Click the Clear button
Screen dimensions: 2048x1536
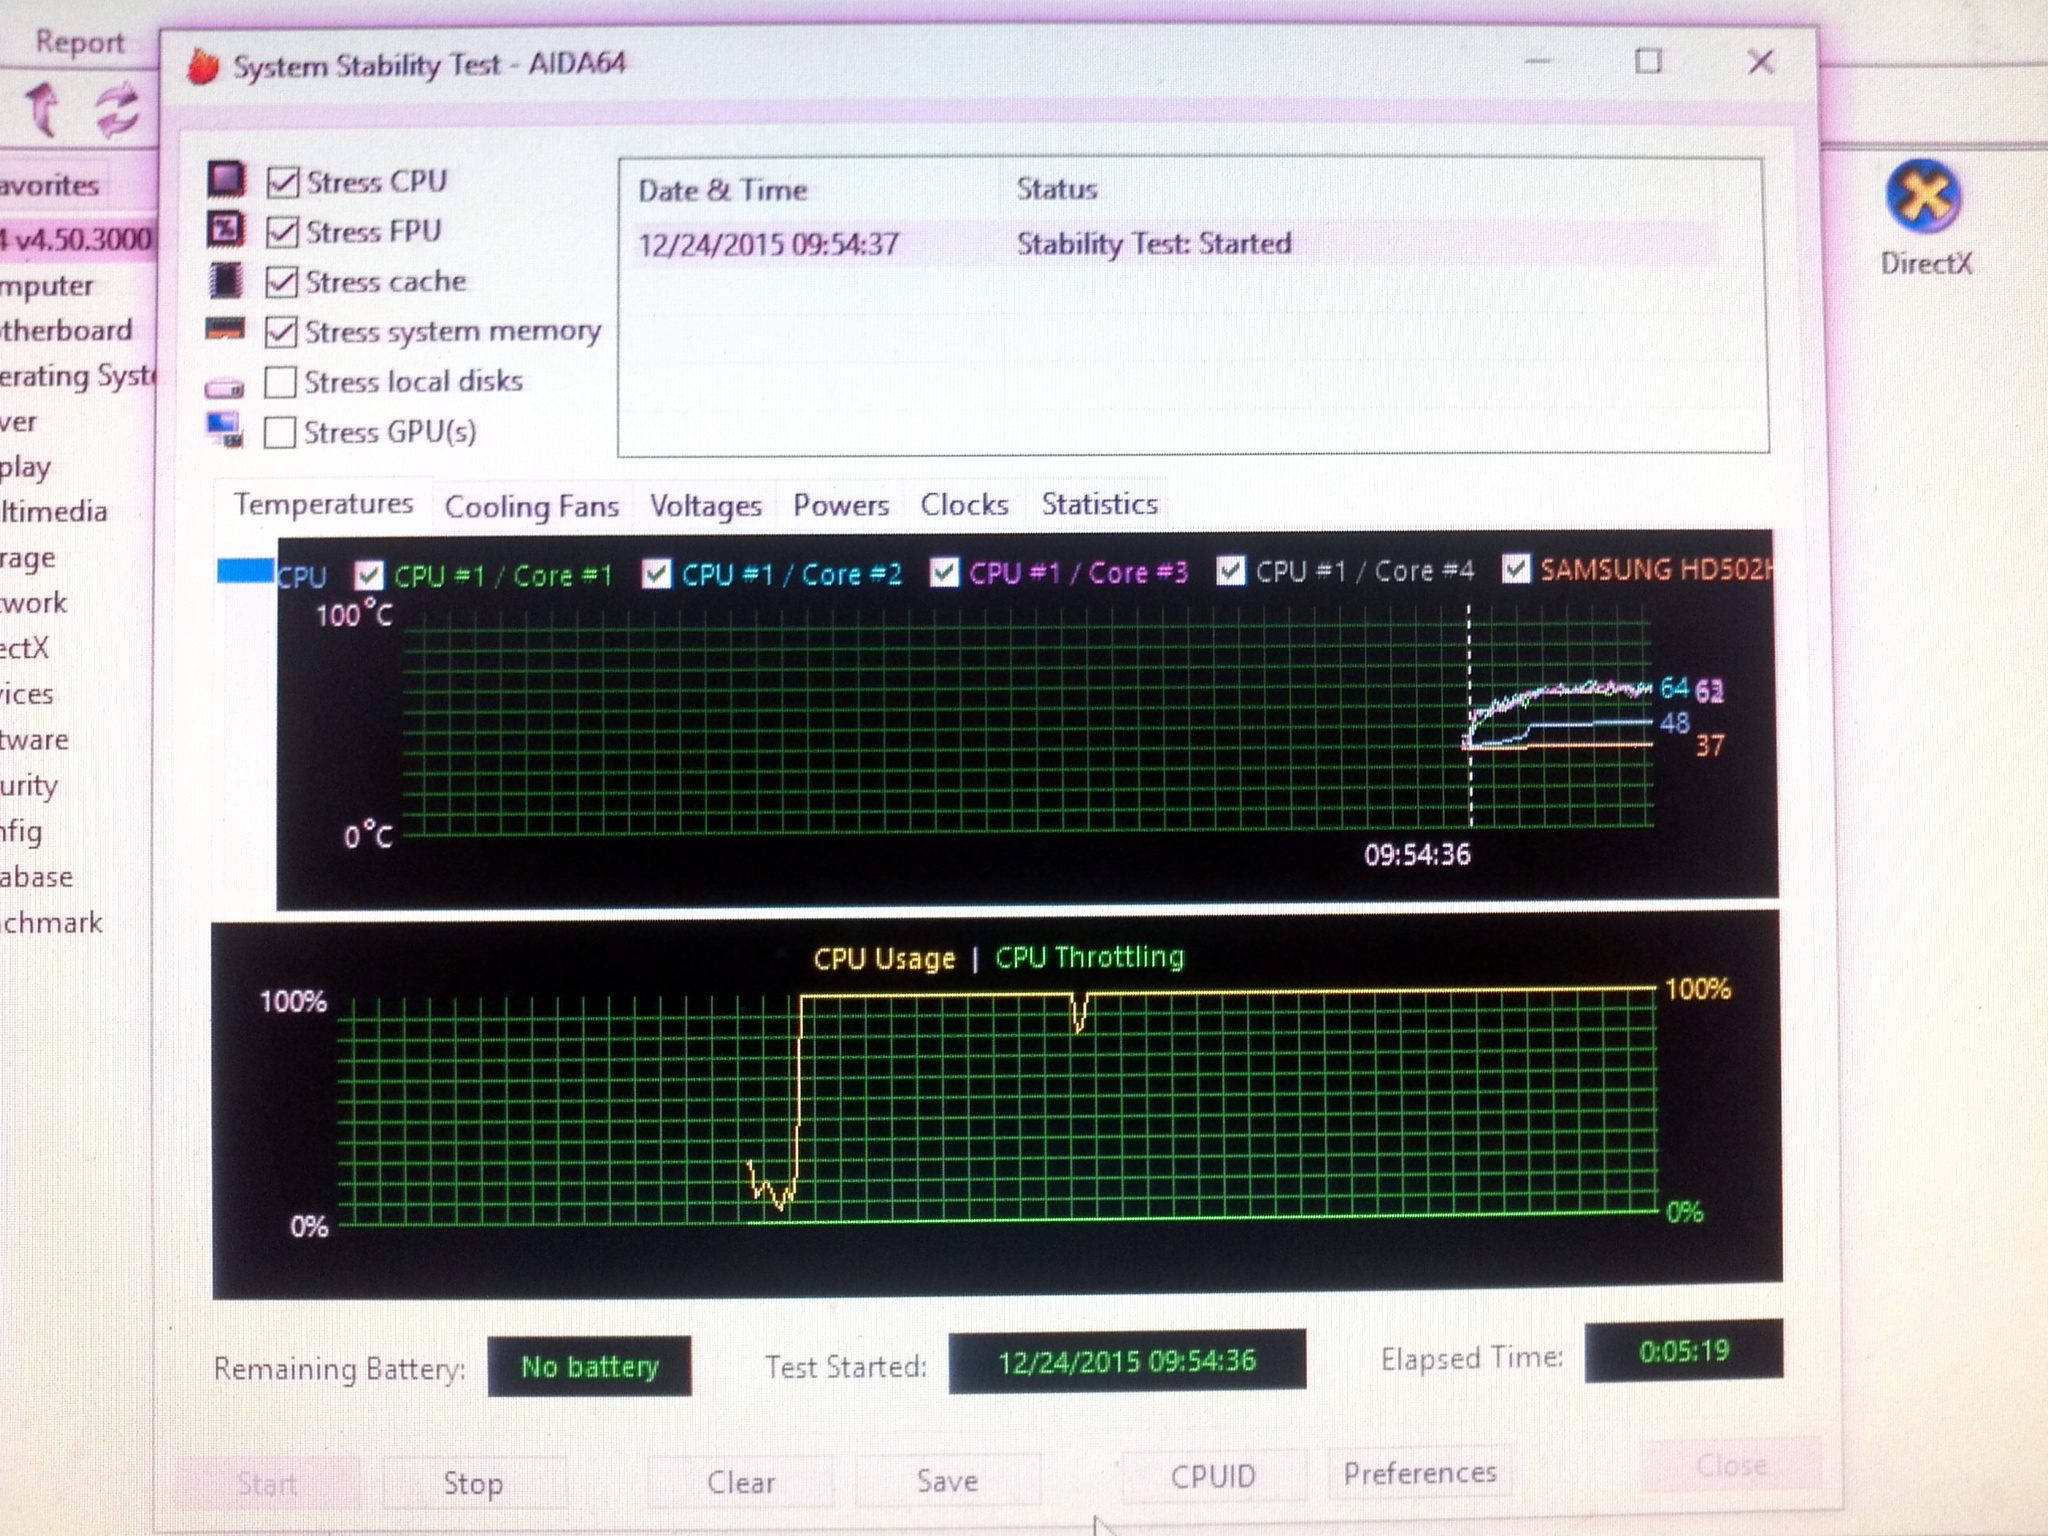(x=741, y=1481)
